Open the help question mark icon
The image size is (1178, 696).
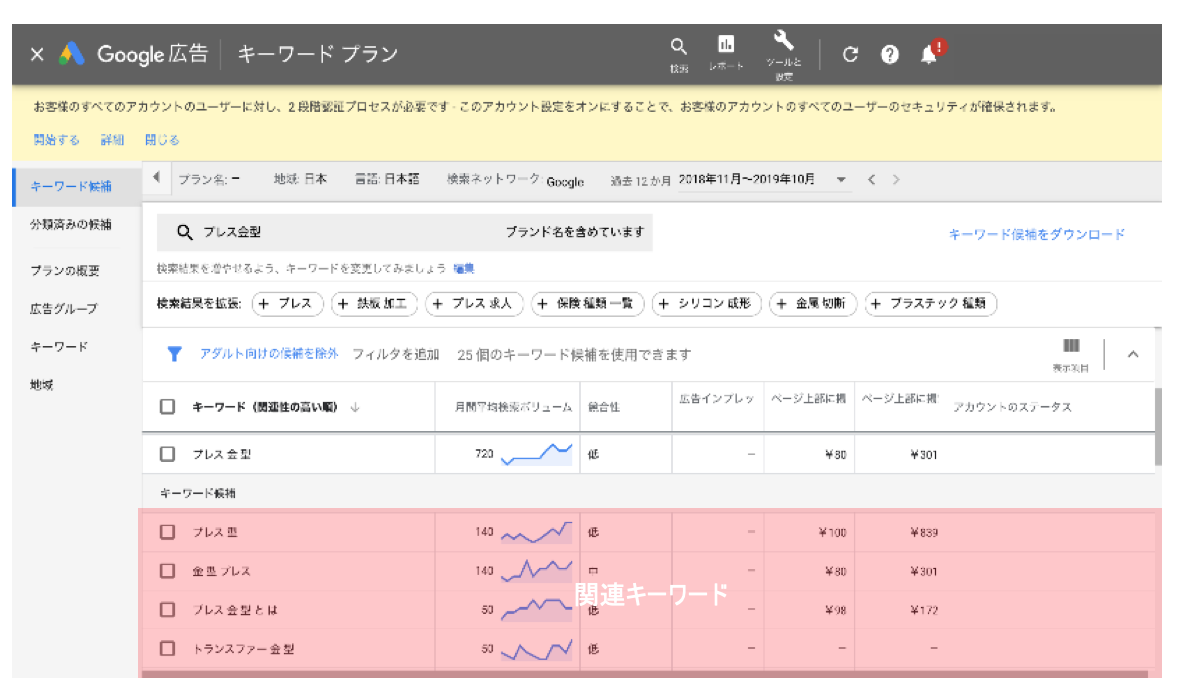[889, 55]
